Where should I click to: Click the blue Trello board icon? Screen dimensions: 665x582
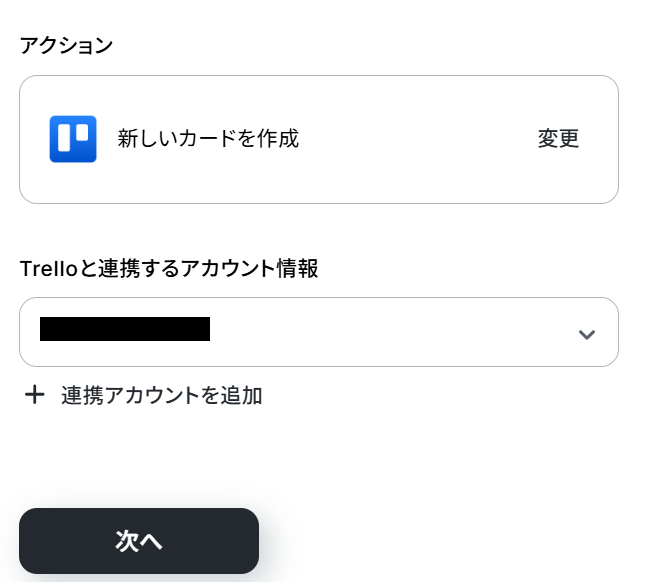pos(73,139)
